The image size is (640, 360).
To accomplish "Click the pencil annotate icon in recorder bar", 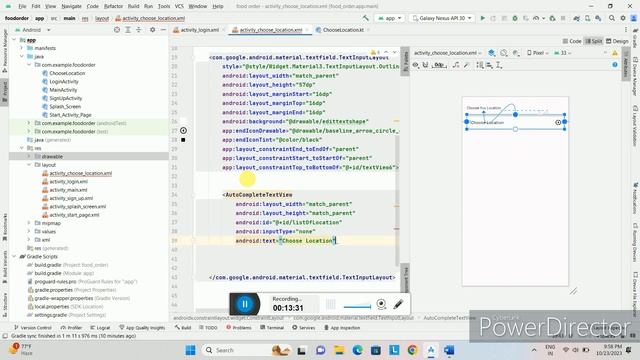I will 398,304.
